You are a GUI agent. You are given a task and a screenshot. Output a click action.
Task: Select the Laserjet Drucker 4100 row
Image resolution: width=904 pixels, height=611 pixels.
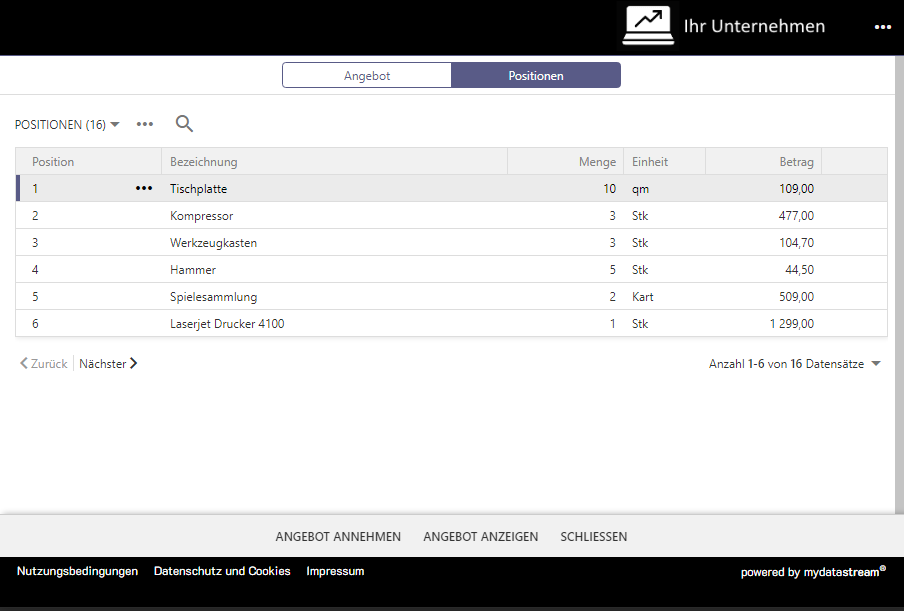pos(451,324)
